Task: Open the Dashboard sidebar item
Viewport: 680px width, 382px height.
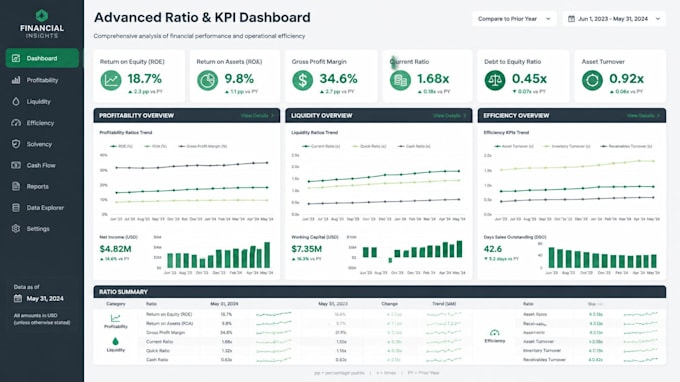Action: 42,58
